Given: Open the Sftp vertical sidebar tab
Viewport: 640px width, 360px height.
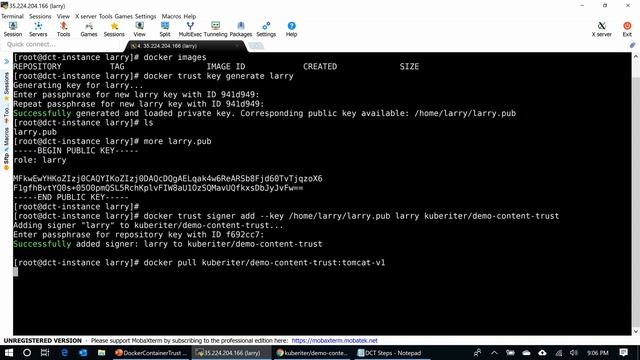Looking at the screenshot, I should (7, 162).
